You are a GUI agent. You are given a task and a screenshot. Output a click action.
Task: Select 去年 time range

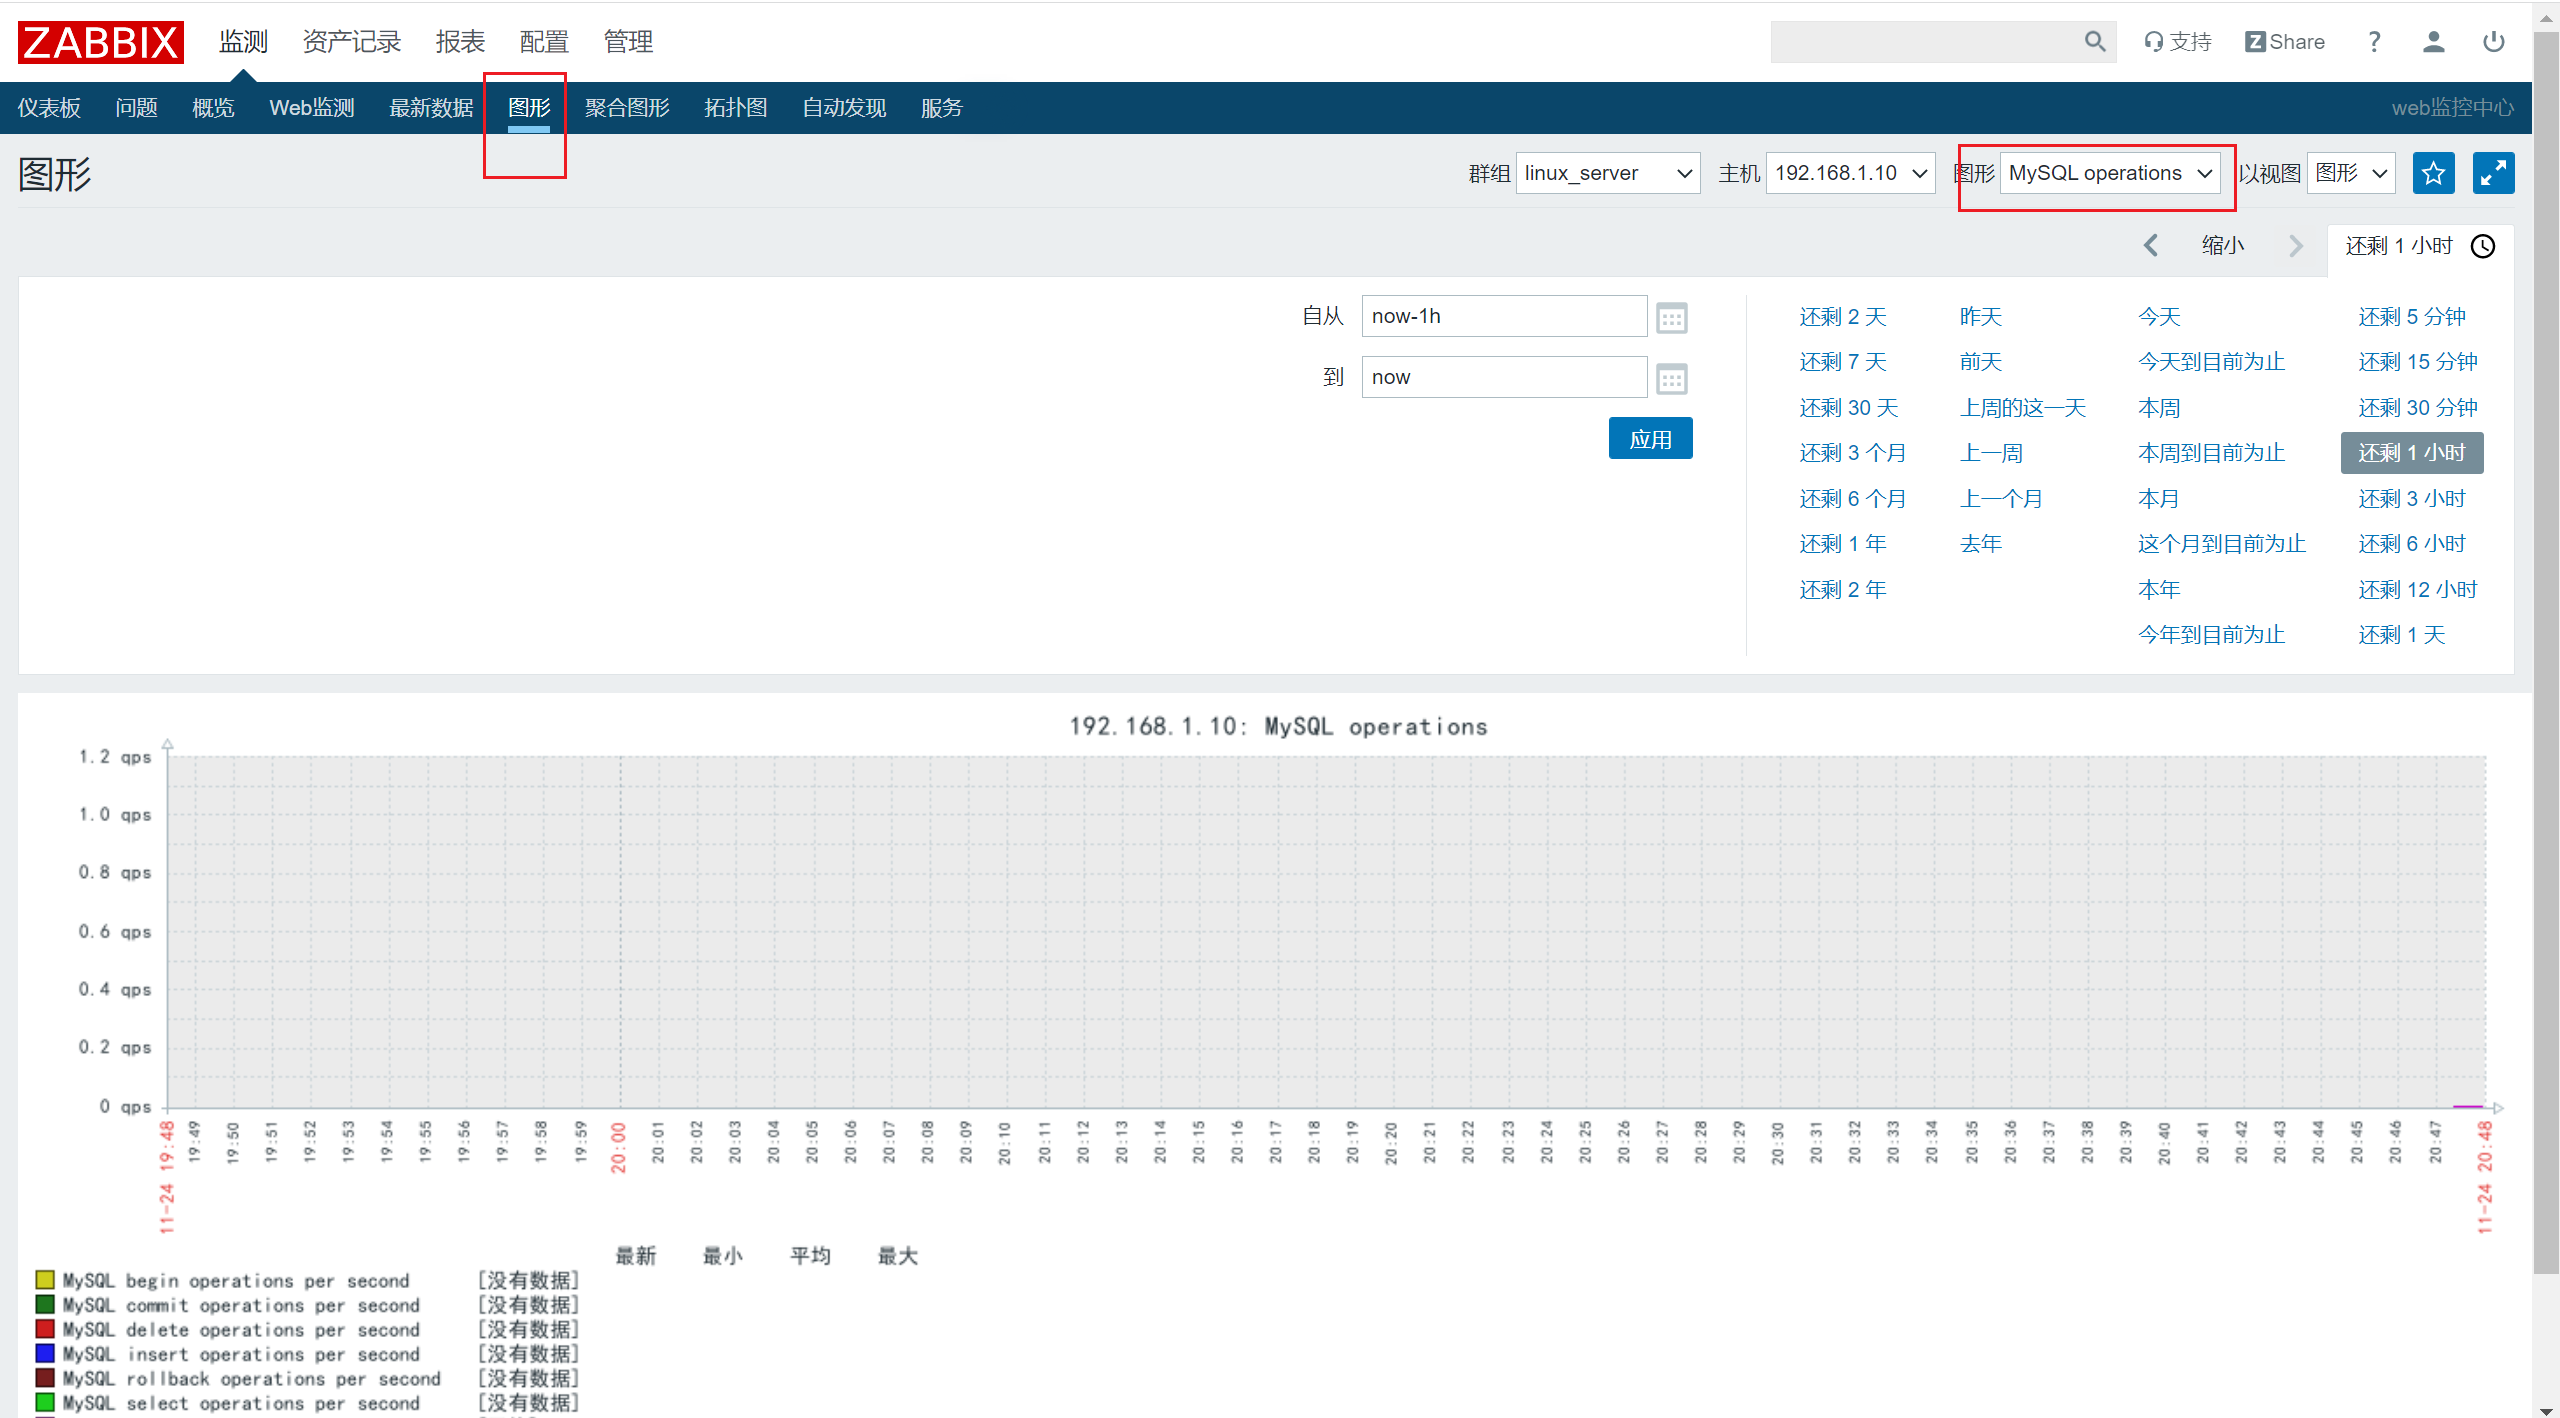(x=1981, y=544)
